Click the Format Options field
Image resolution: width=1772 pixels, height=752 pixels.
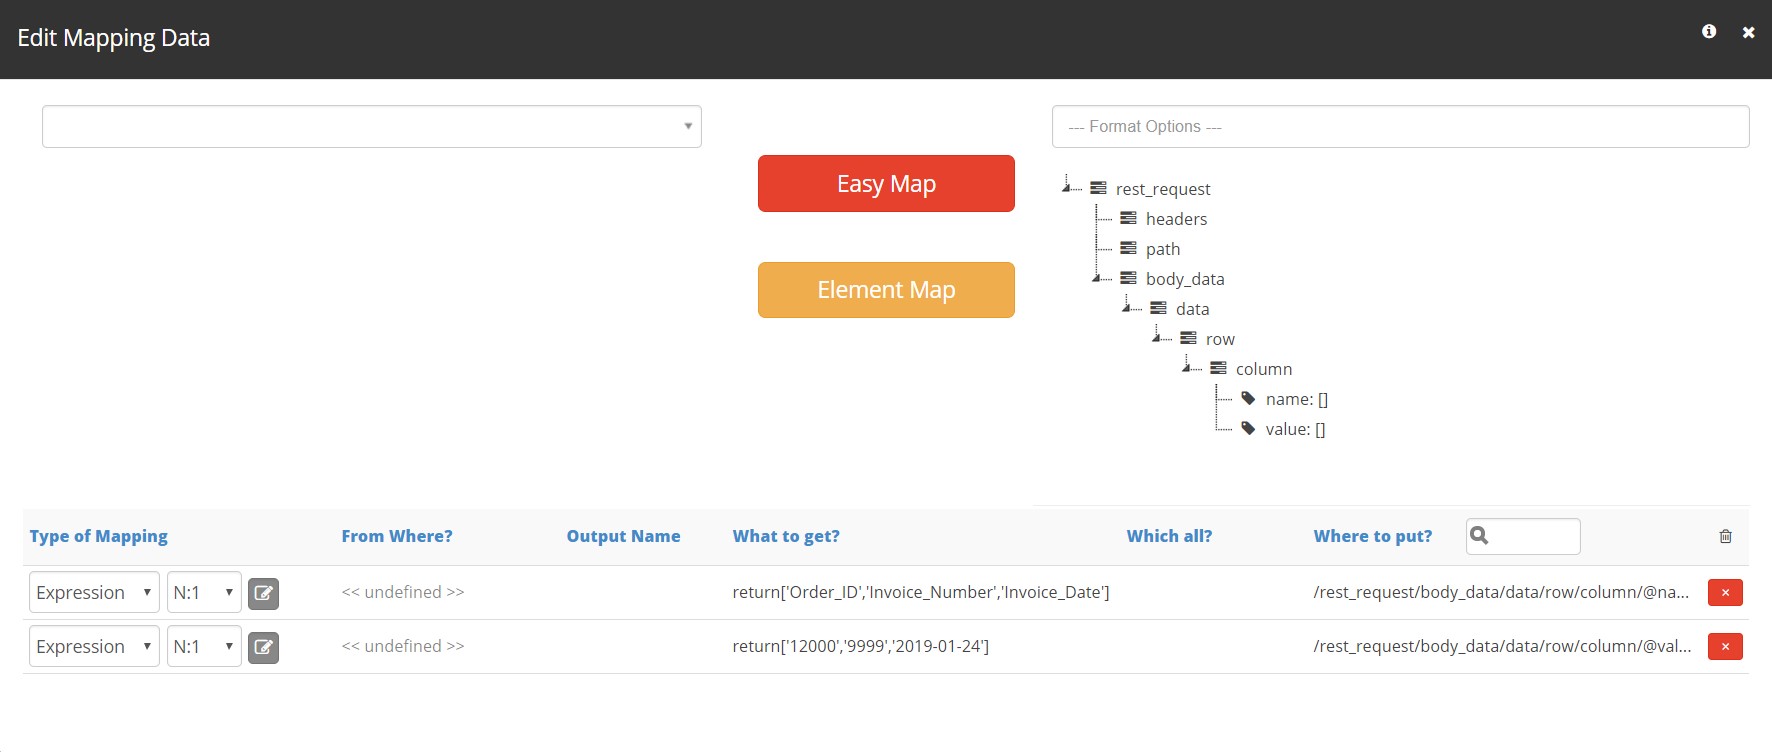[1400, 127]
